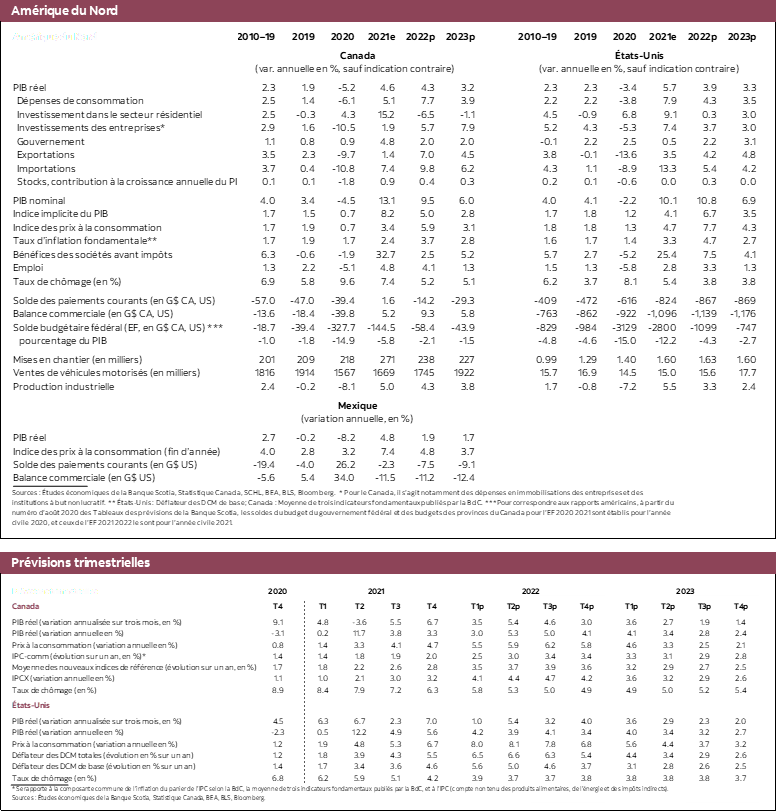
Task: Click right end of Prévisions trimestrielles bar
Action: pyautogui.click(x=740, y=563)
